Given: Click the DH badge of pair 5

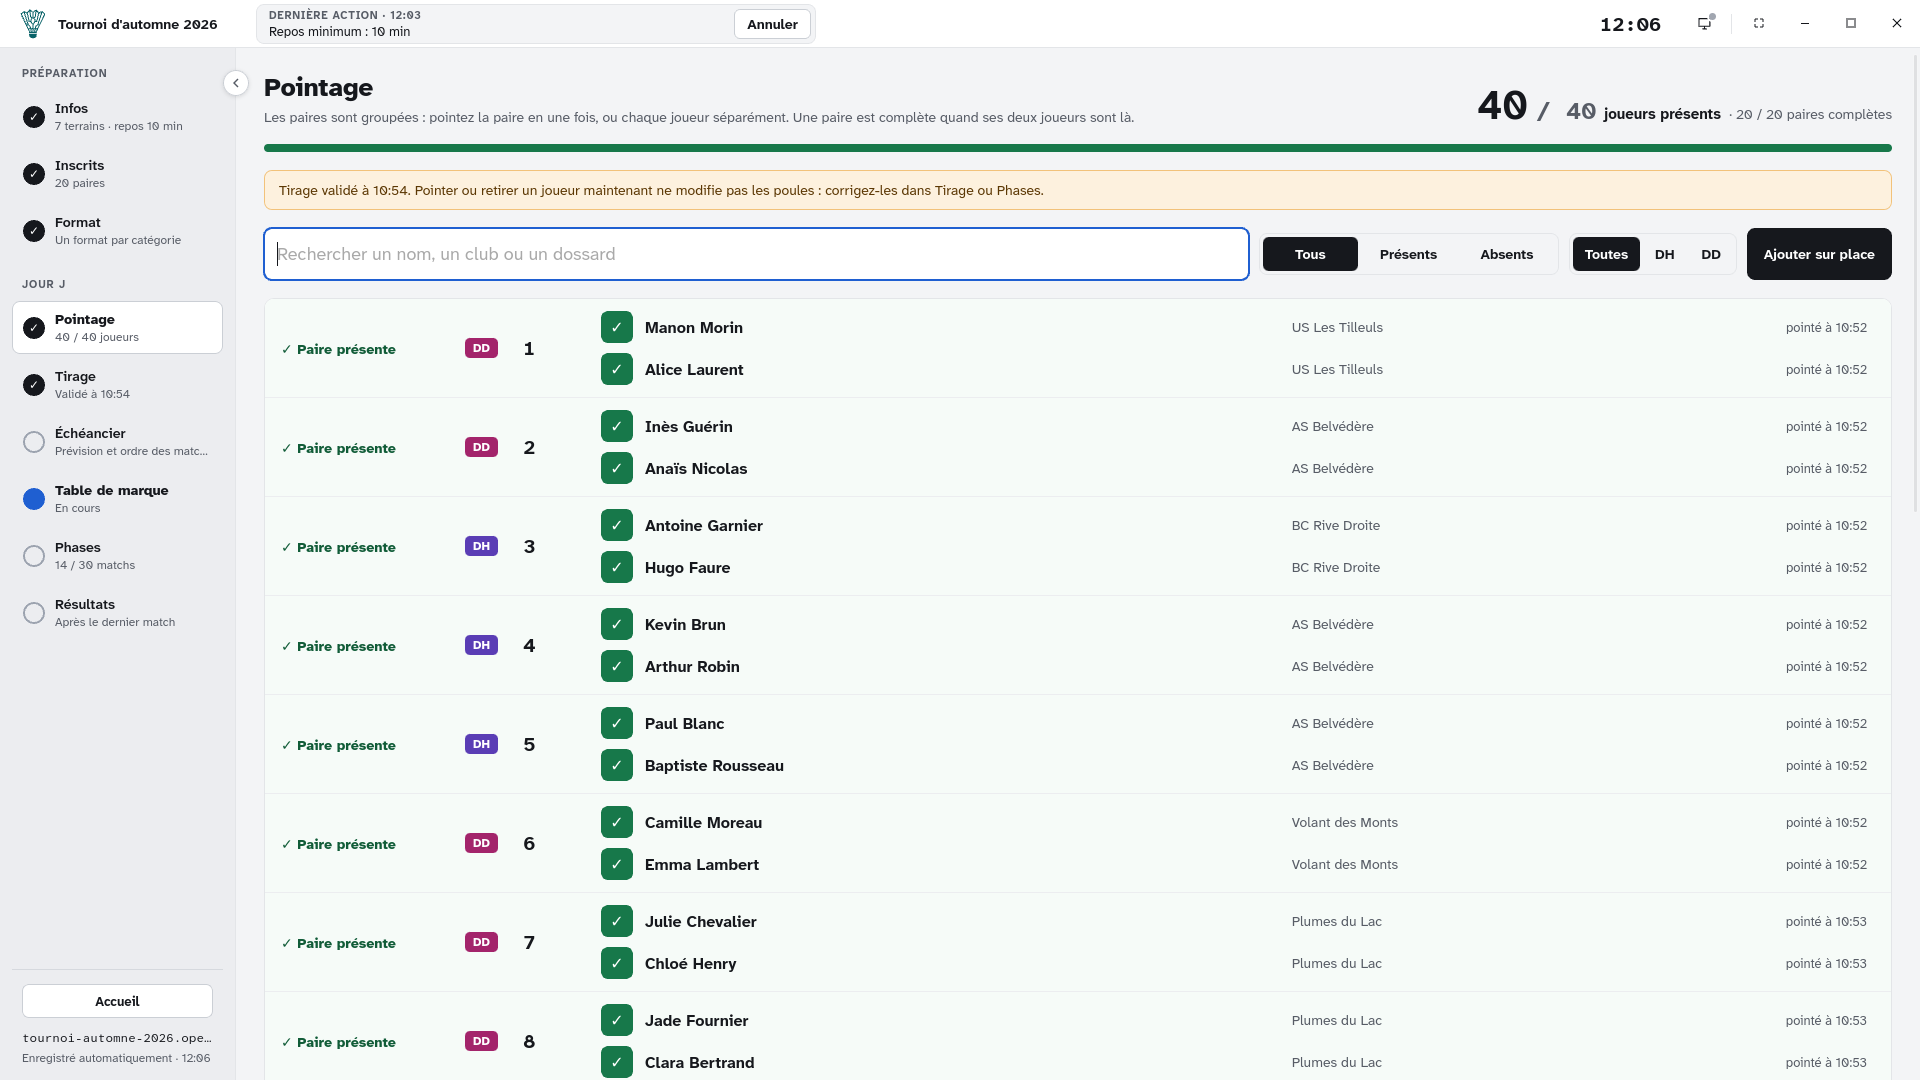Looking at the screenshot, I should [x=481, y=744].
